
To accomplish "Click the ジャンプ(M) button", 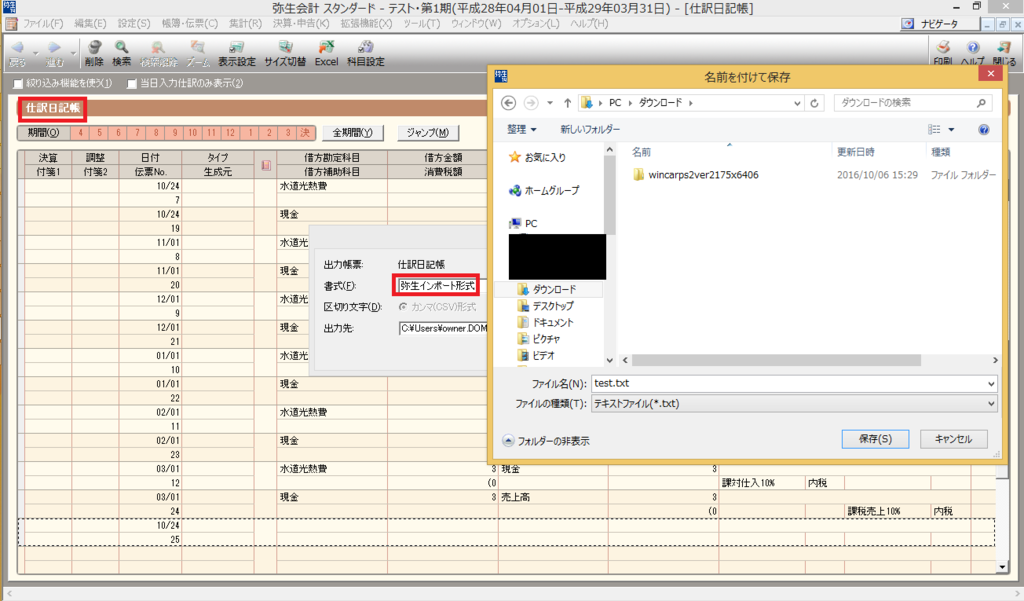I will click(428, 133).
